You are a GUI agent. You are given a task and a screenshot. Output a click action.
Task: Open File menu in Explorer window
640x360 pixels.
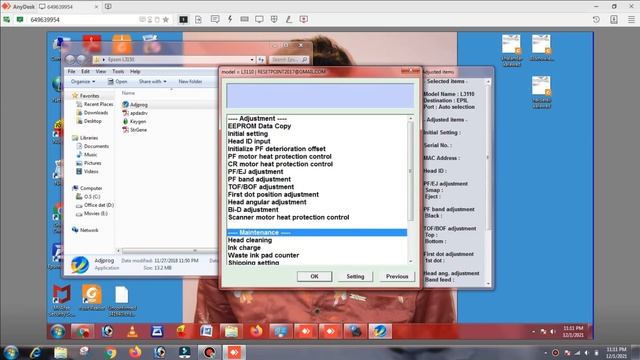pyautogui.click(x=71, y=71)
